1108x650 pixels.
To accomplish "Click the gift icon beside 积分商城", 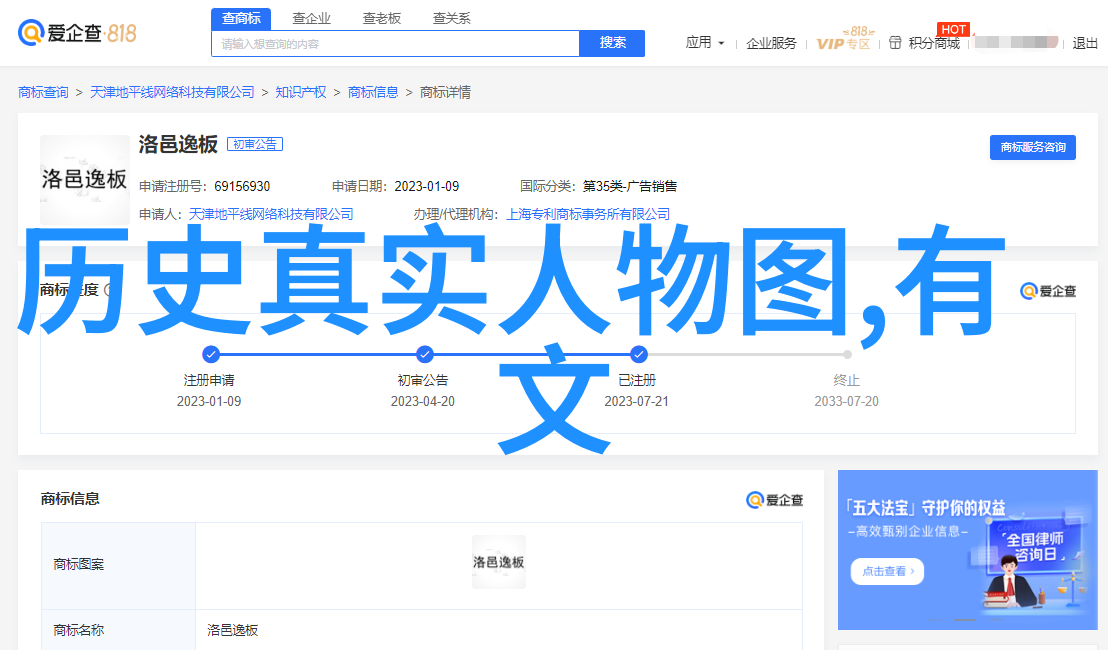I will pos(895,43).
